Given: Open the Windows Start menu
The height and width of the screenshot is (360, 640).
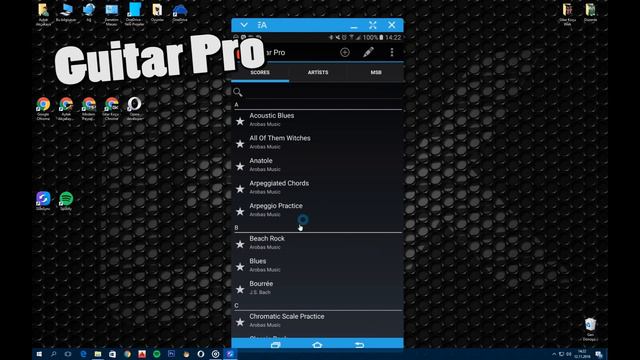Looking at the screenshot, I should [39, 354].
